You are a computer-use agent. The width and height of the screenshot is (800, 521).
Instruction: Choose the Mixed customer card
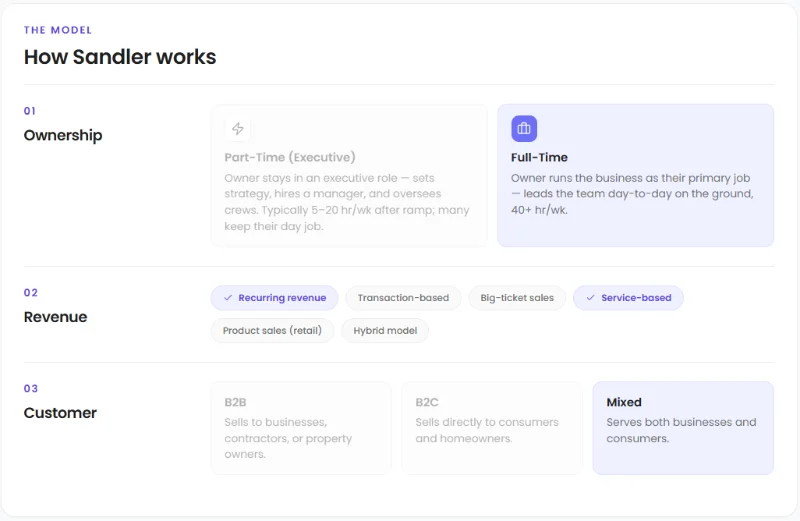coord(683,428)
